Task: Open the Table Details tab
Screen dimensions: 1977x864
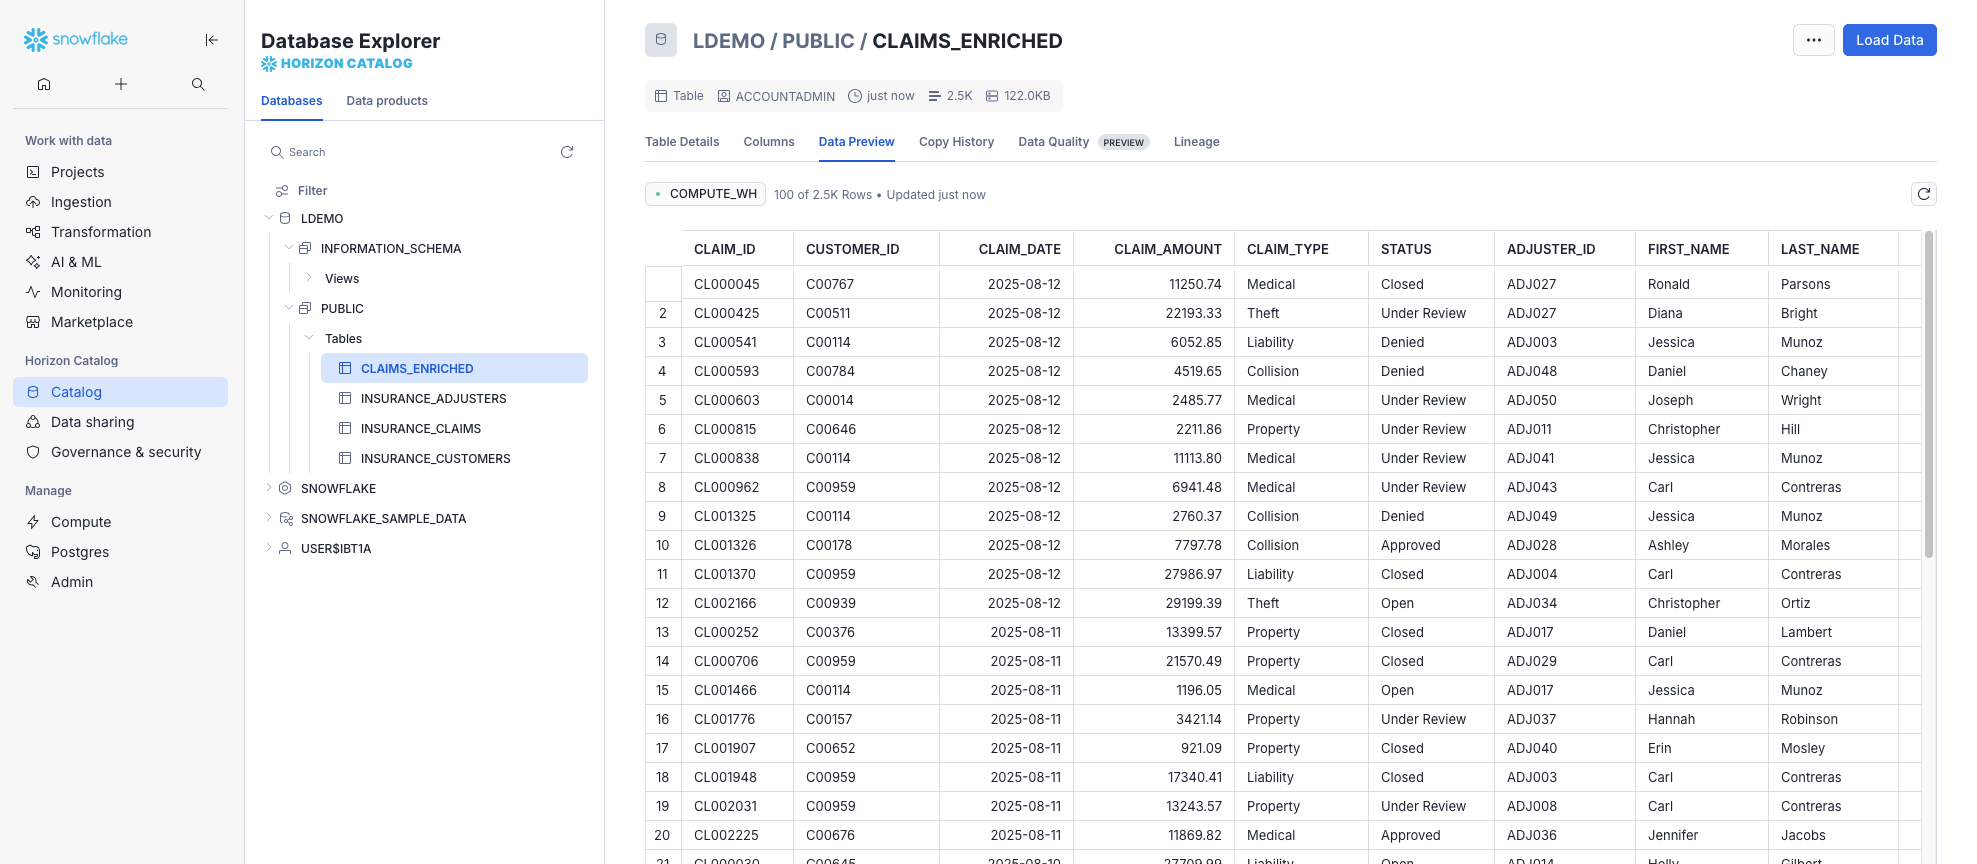Action: (682, 142)
